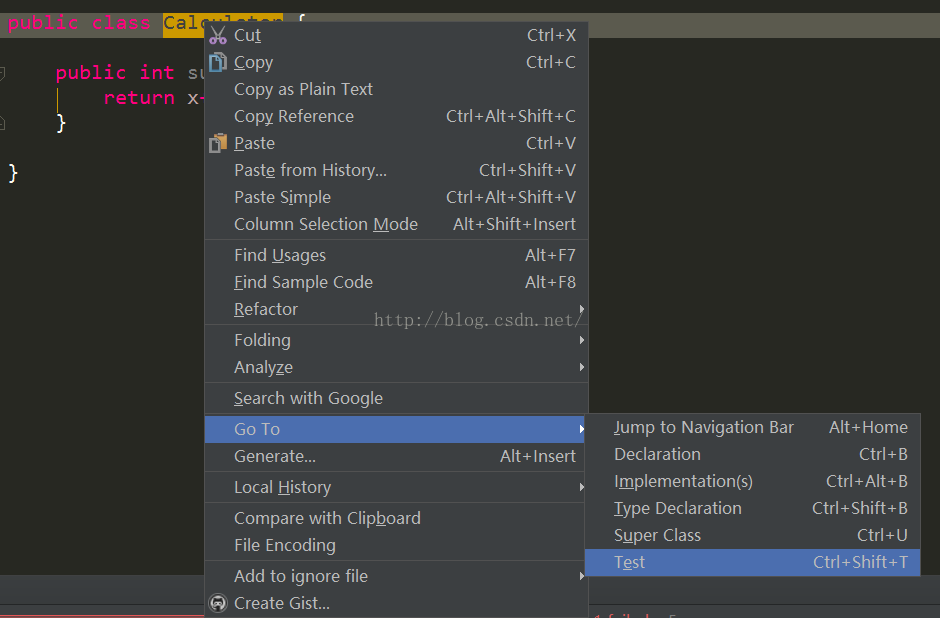The image size is (940, 618).
Task: Click the clipboard icon beside Paste
Action: point(218,143)
